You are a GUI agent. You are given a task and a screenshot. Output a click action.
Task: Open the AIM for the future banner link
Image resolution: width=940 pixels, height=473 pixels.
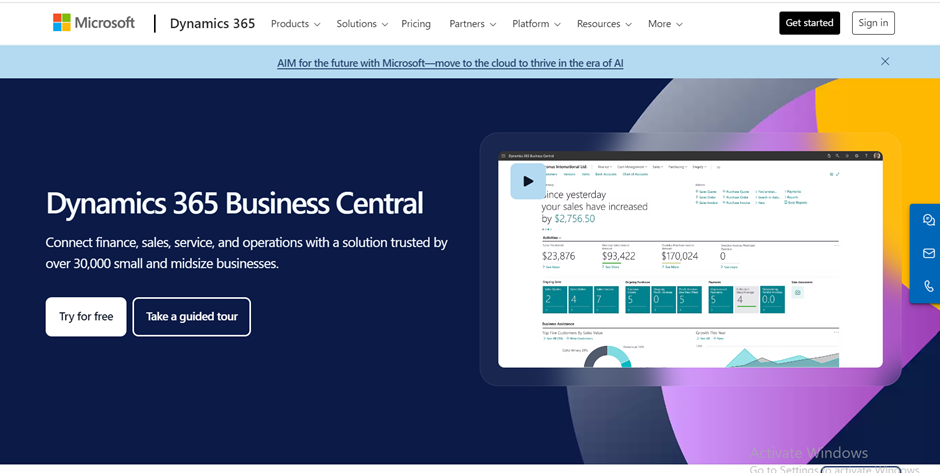tap(450, 63)
